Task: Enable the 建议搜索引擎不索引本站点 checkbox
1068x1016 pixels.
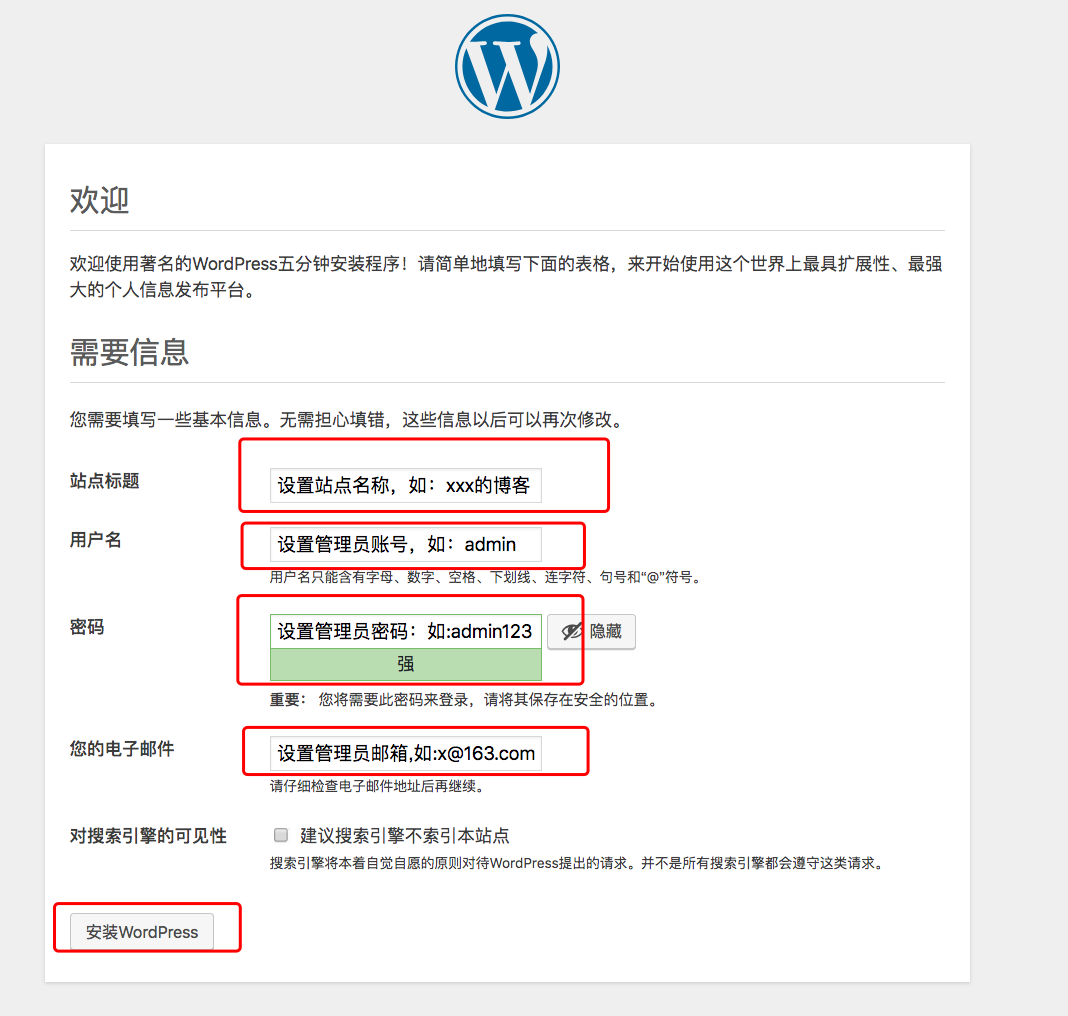Action: (281, 835)
